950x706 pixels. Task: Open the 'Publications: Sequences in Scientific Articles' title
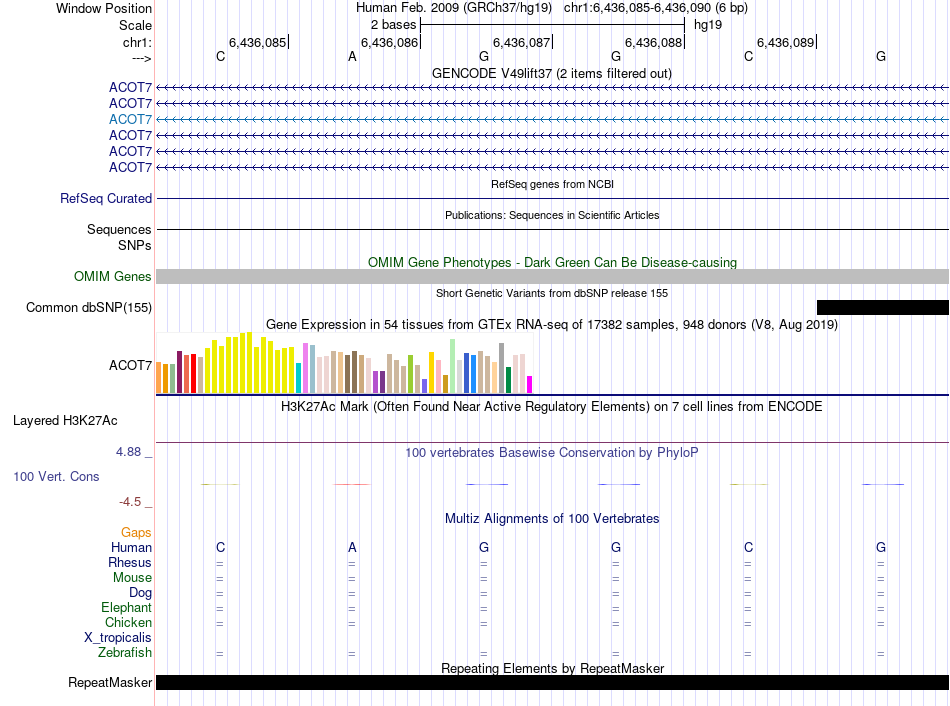(552, 215)
